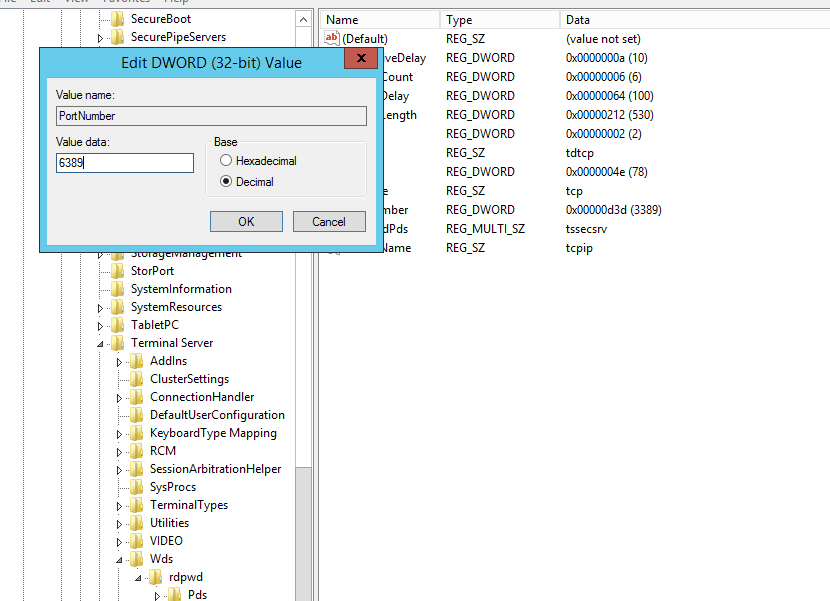The image size is (830, 601).
Task: Click the SystemInformation key folder icon
Action: point(118,289)
